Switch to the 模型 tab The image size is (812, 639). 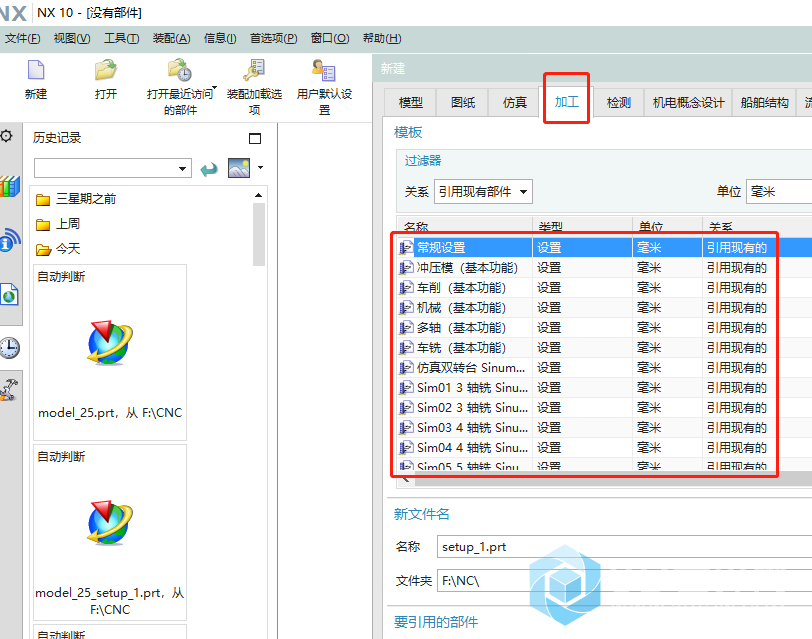click(x=411, y=103)
